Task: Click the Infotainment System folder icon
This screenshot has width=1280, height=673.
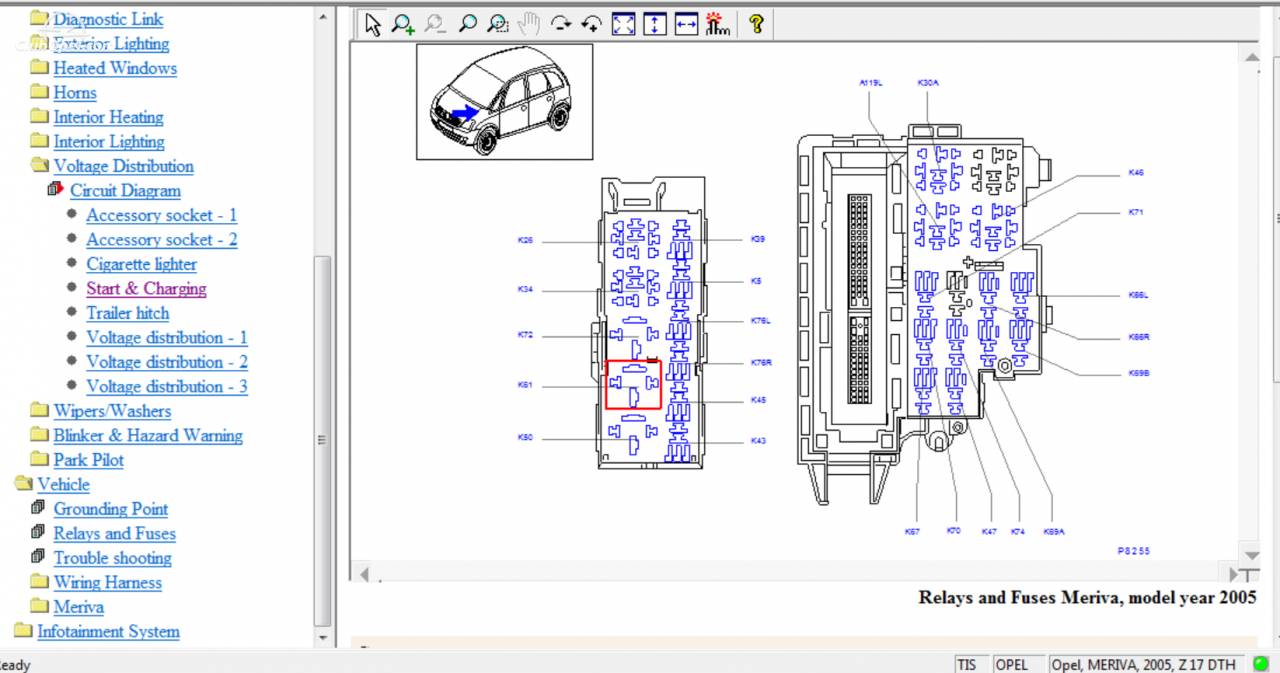Action: [23, 631]
